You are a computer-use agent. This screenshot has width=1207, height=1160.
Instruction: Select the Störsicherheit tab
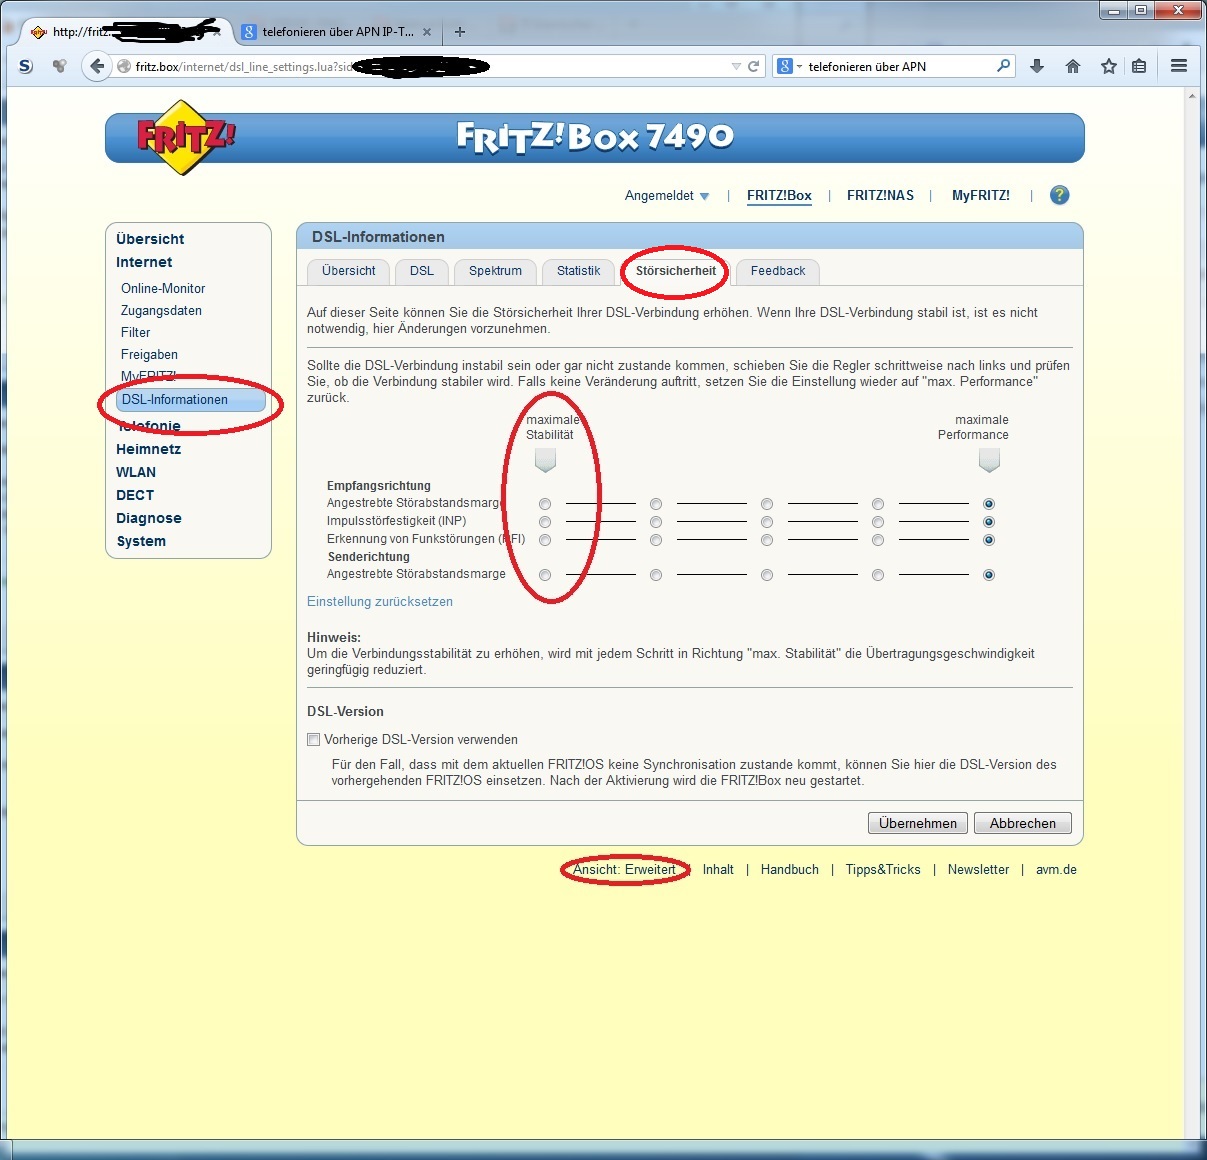(676, 271)
